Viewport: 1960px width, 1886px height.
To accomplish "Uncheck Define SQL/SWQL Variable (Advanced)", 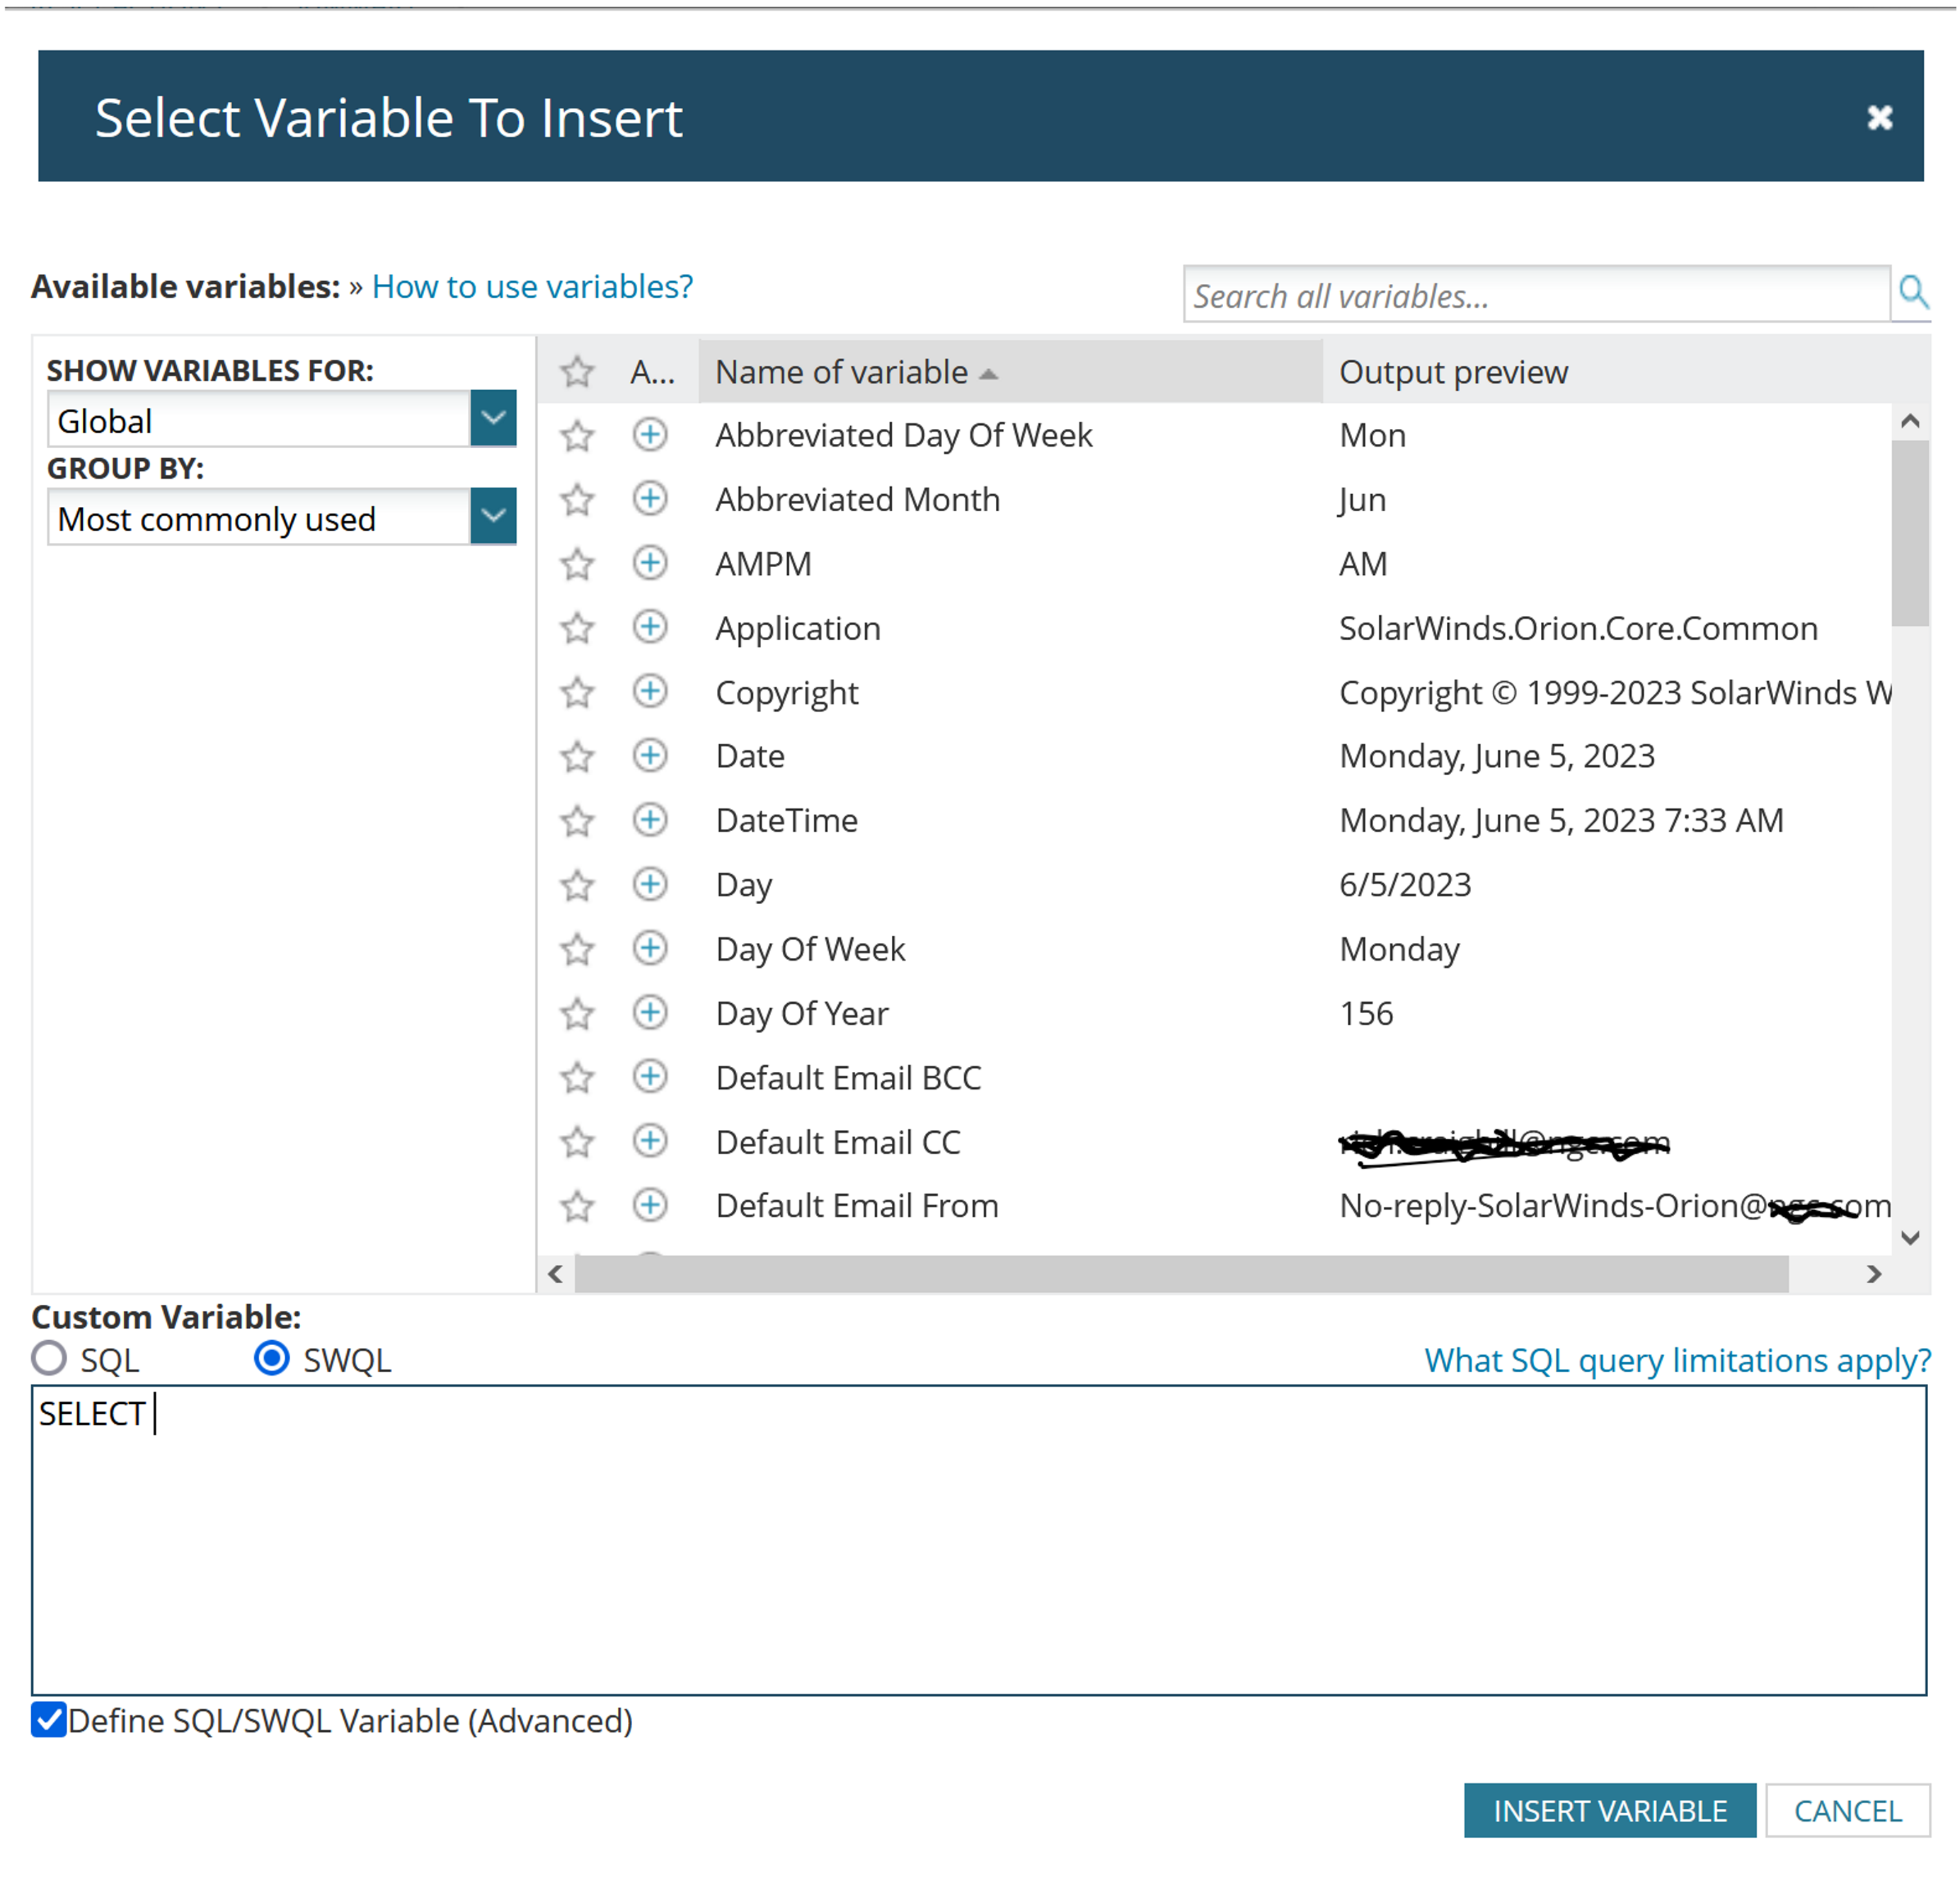I will (49, 1721).
